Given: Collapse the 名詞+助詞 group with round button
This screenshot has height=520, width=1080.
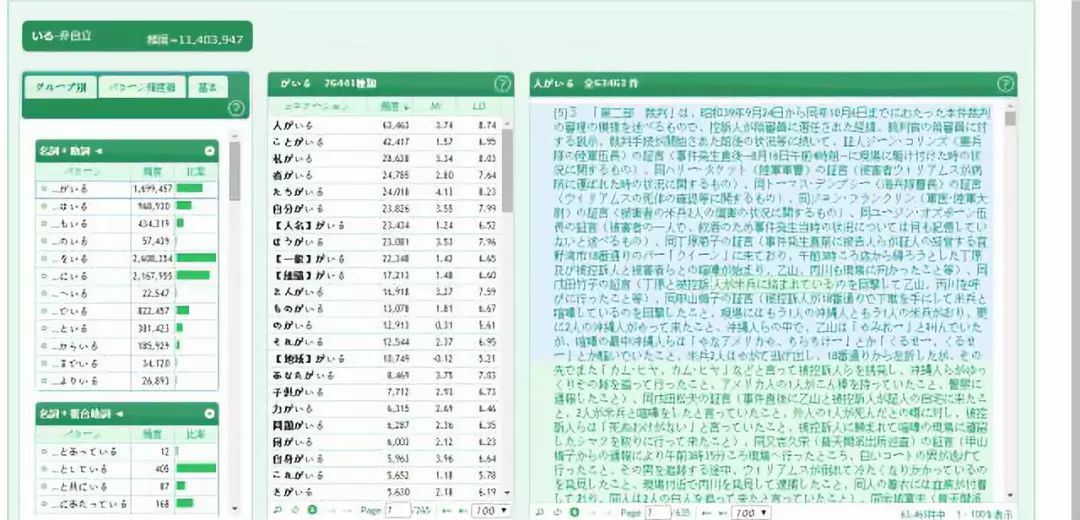Looking at the screenshot, I should 209,151.
